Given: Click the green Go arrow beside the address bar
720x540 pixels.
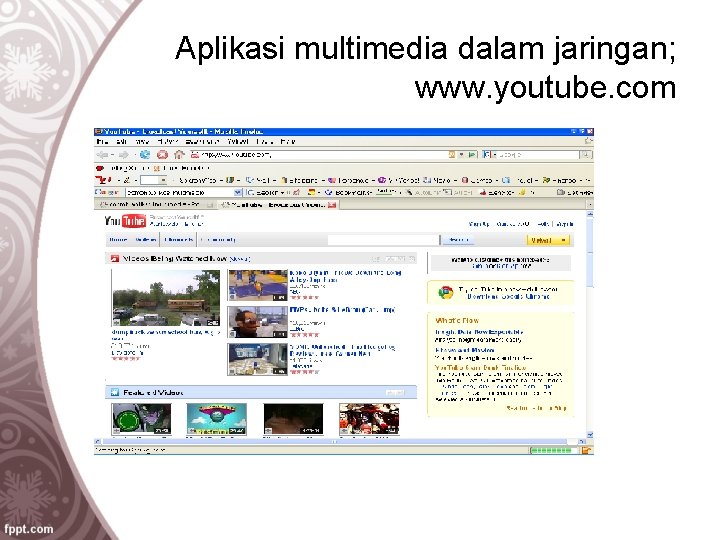Looking at the screenshot, I should 472,155.
